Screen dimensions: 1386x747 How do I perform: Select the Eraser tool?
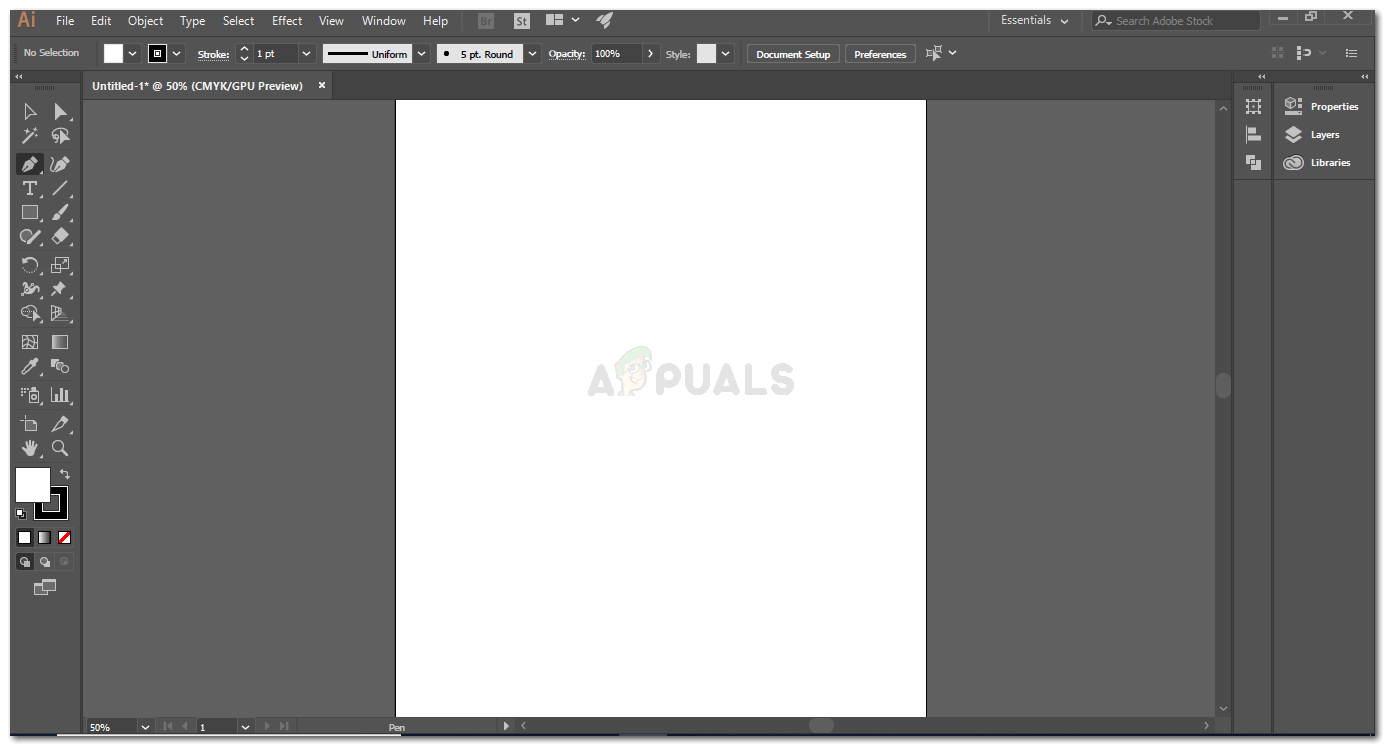pos(60,237)
